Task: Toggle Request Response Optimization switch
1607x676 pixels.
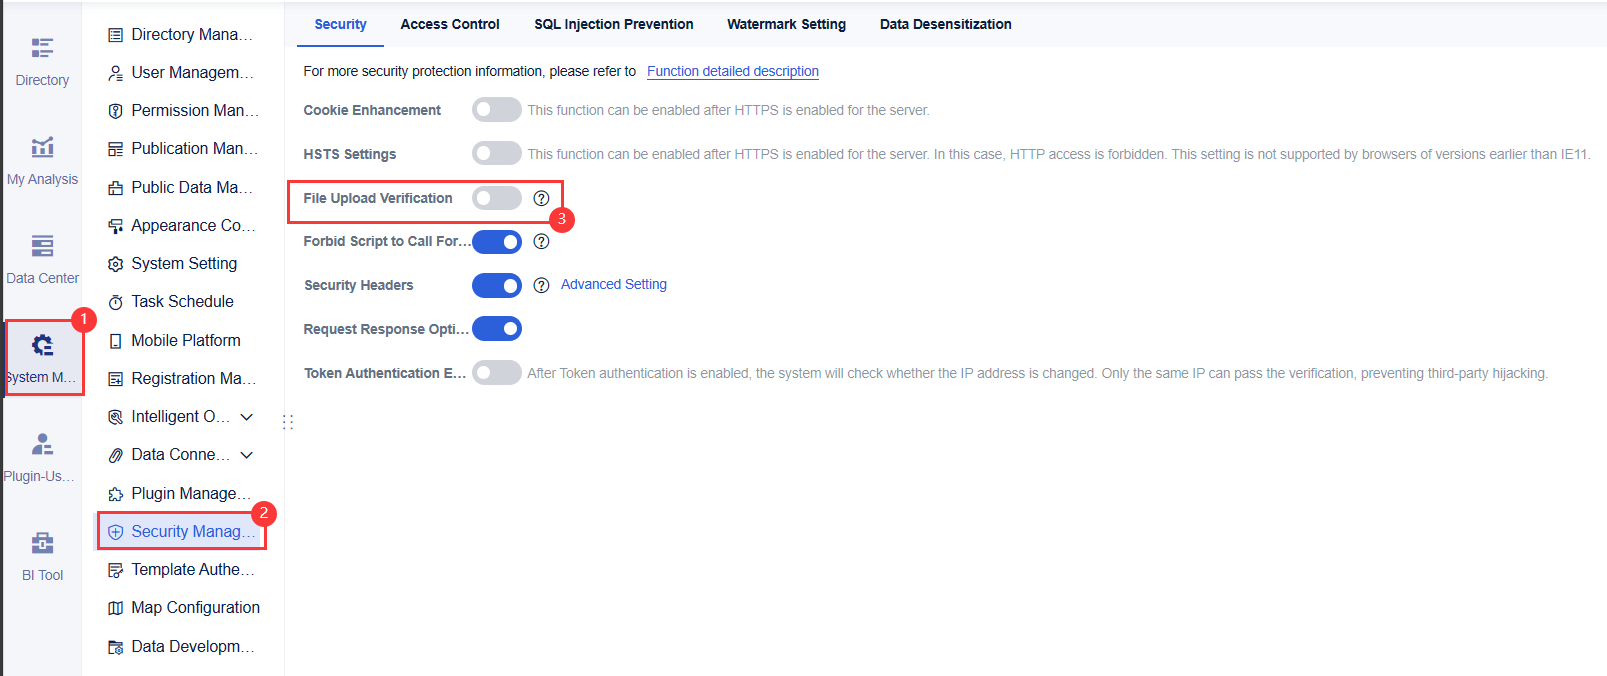Action: pos(496,328)
